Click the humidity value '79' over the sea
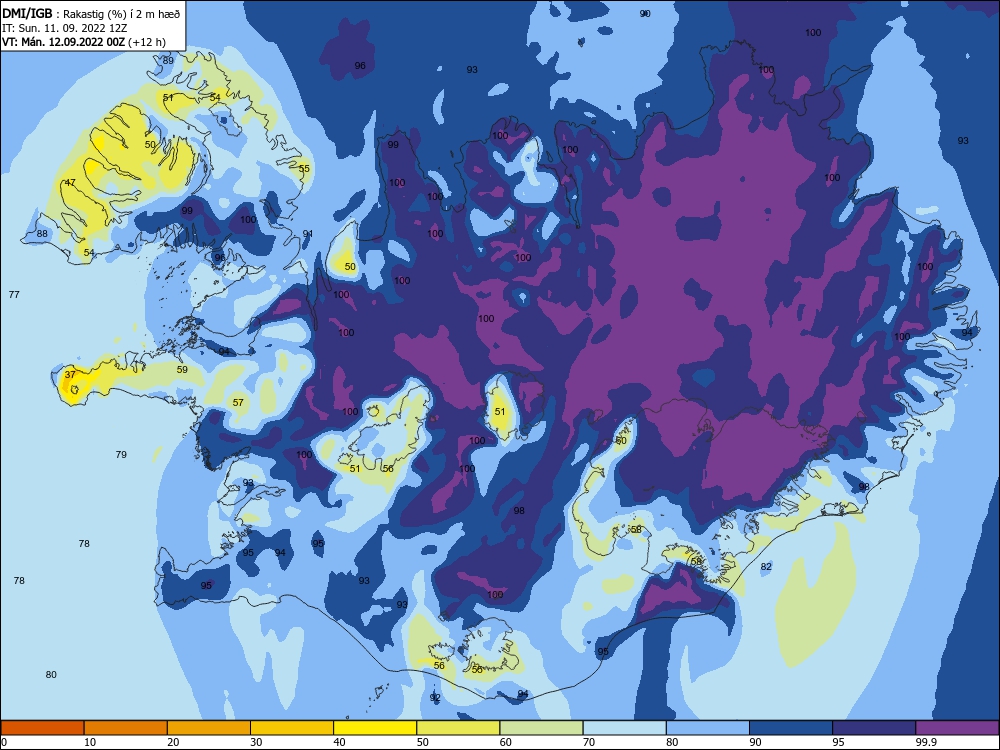 click(121, 455)
